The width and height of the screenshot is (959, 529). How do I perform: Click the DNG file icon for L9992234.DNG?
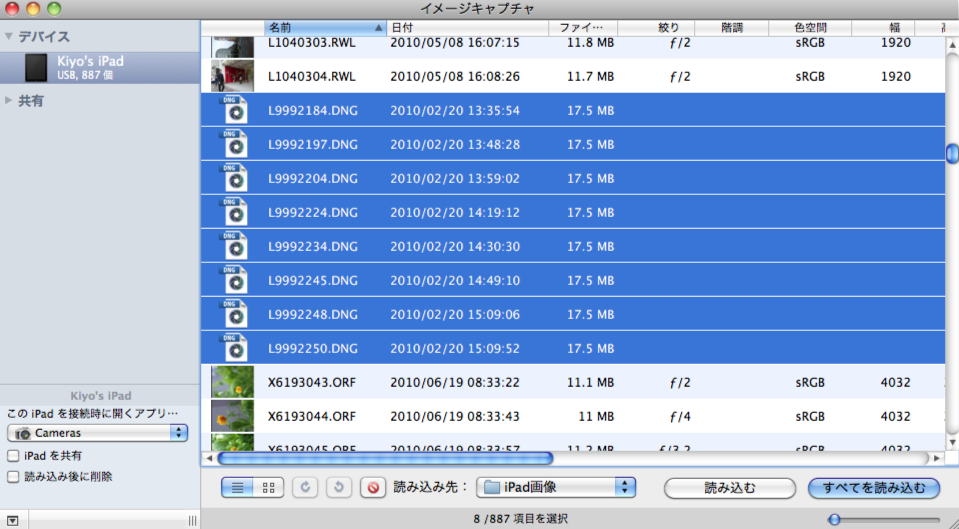[x=233, y=246]
